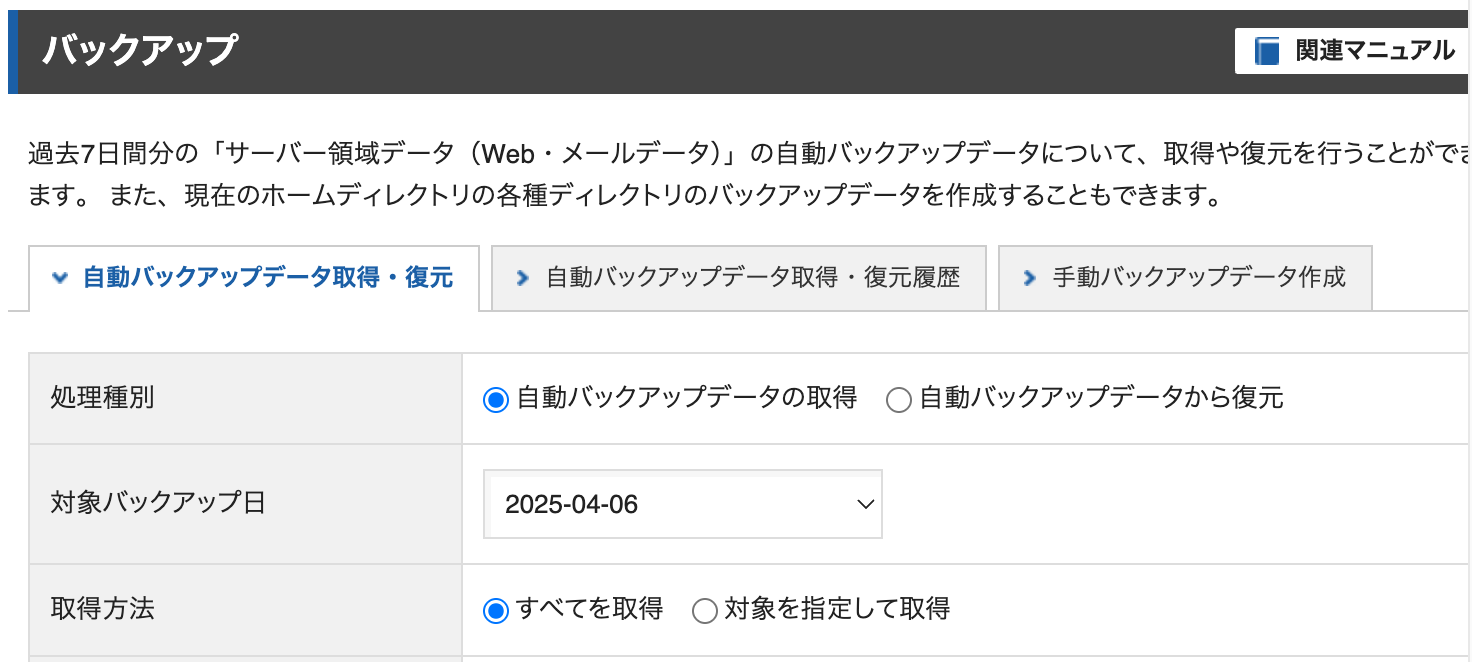Screen dimensions: 1472x662
Task: Click the 処理種別 row label
Action: tap(102, 398)
